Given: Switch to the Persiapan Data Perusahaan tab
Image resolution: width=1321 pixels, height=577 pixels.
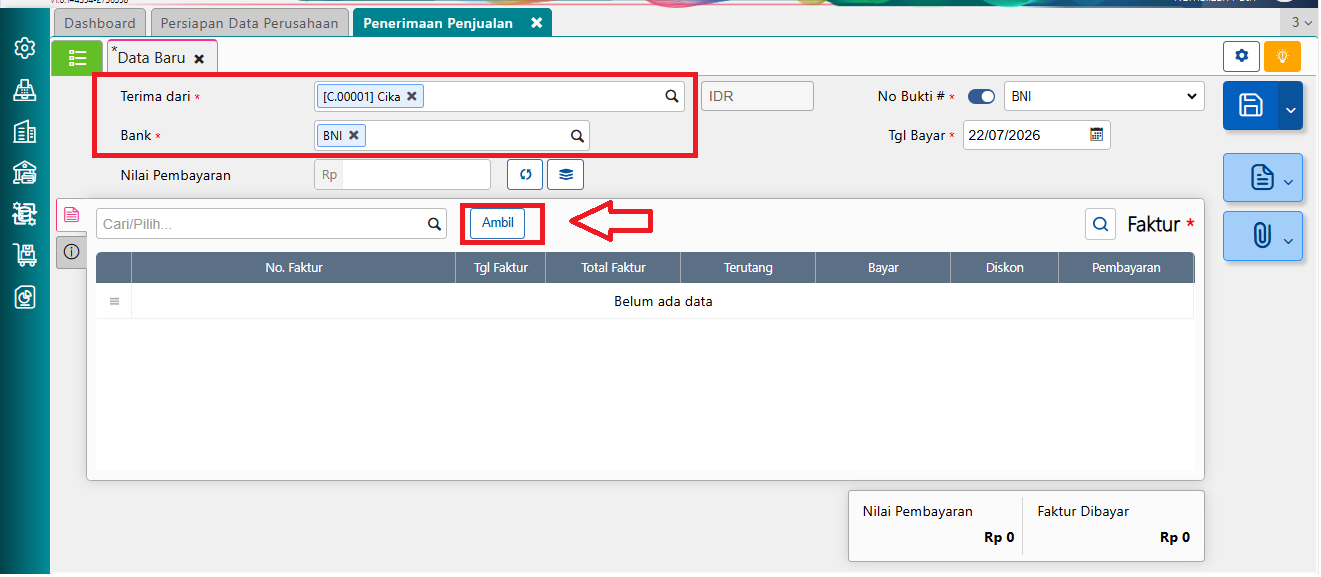Looking at the screenshot, I should 251,23.
